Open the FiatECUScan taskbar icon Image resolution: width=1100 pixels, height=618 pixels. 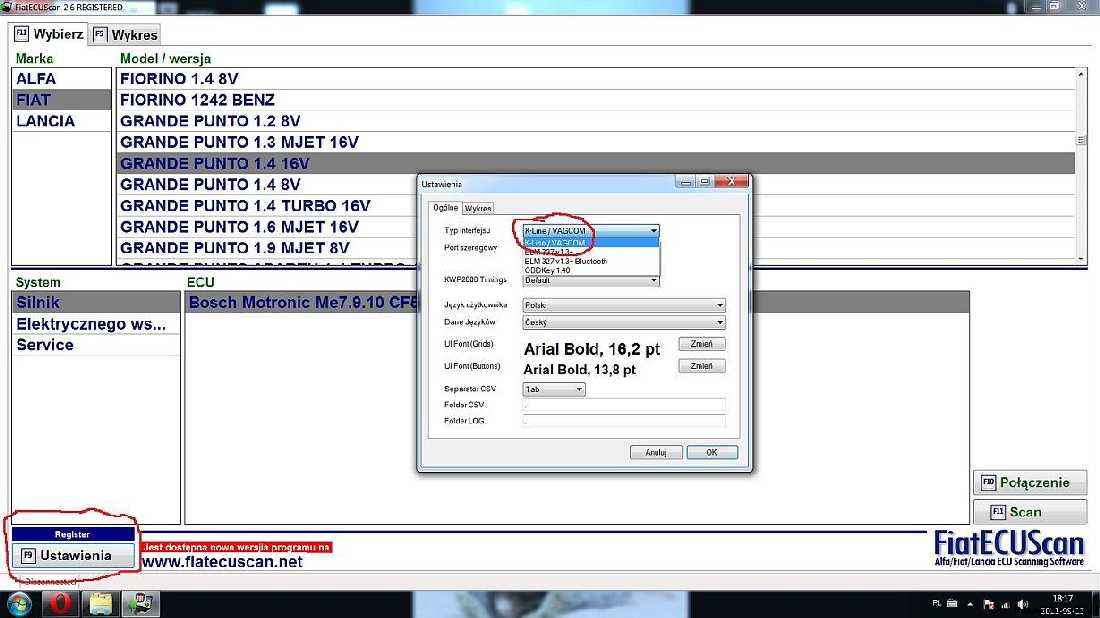coord(141,604)
